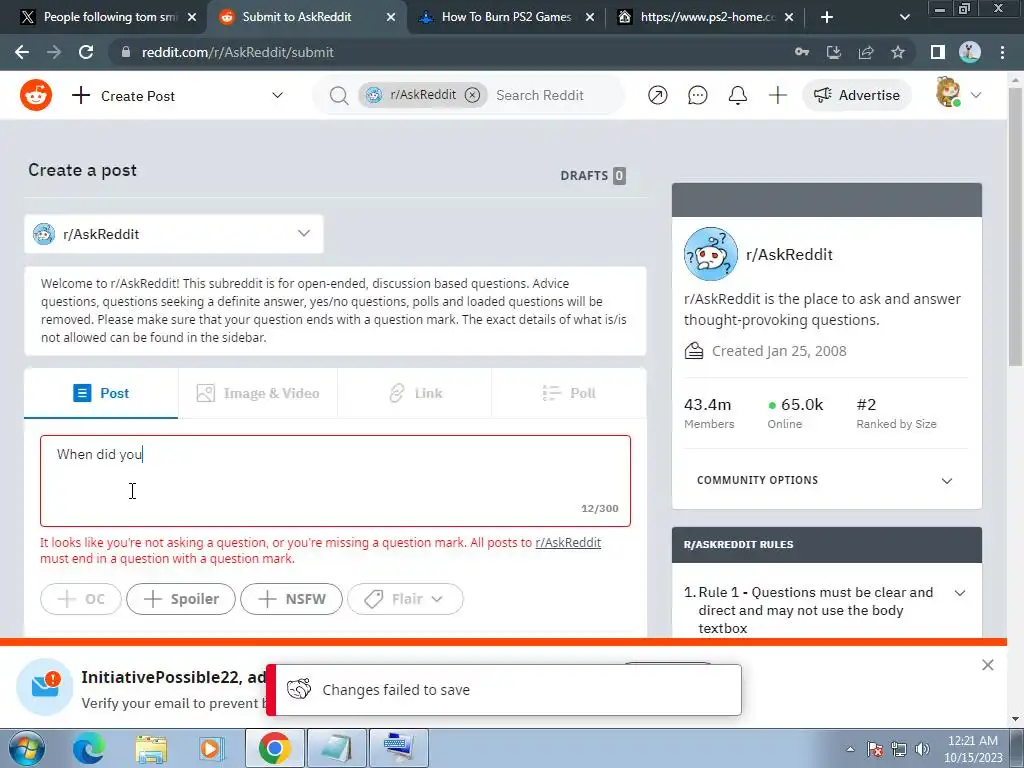
Task: Click the Reddit logo home icon
Action: [36, 95]
